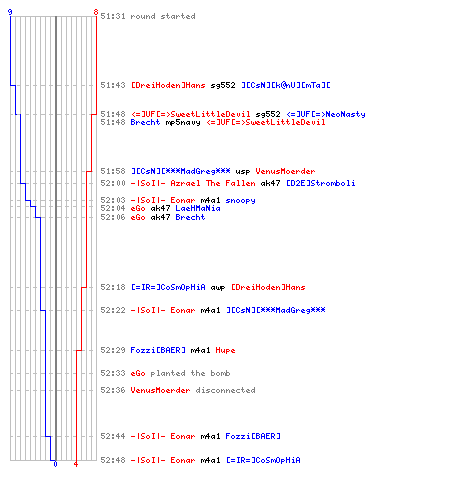Screen dimensions: 450x500
Task: Click snoopy in the 52:03 kill line
Action: (x=240, y=200)
